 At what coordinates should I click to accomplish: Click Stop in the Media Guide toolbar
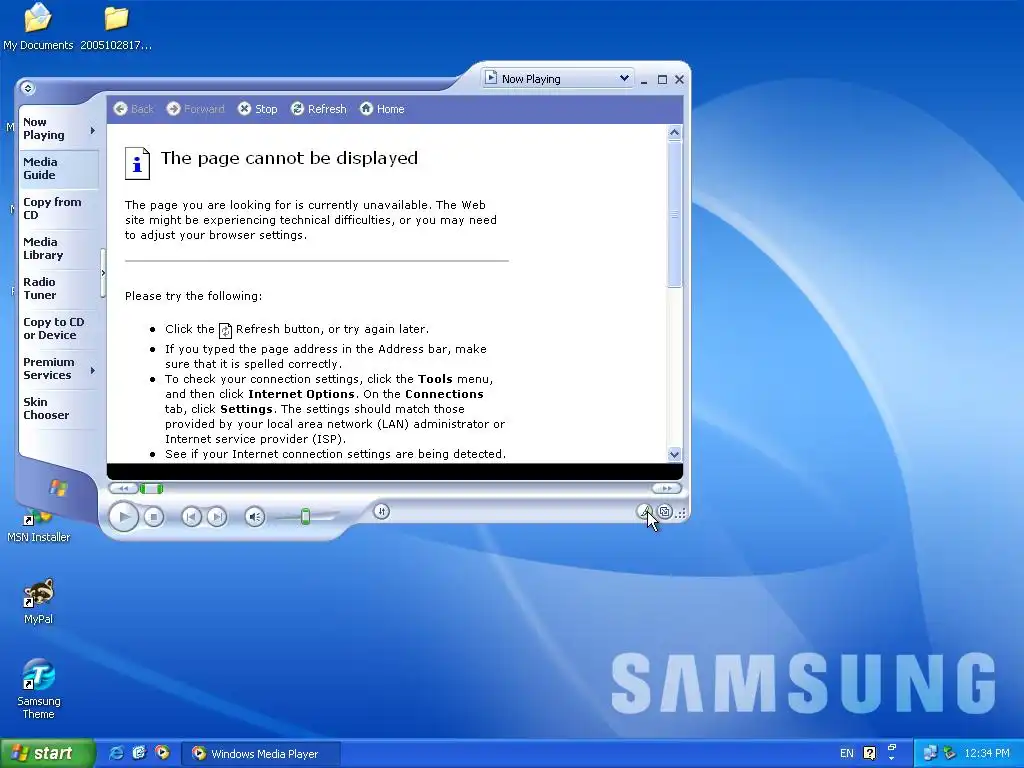[x=257, y=109]
